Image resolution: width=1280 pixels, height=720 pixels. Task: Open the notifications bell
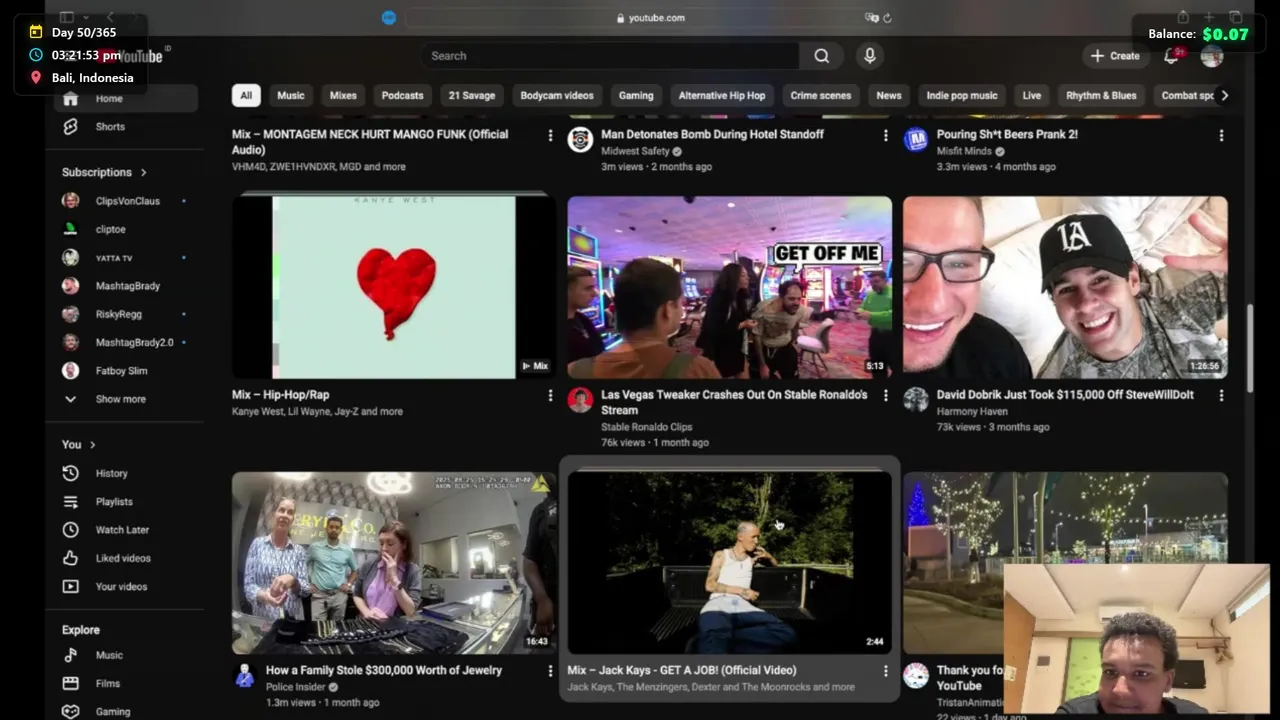point(1171,56)
